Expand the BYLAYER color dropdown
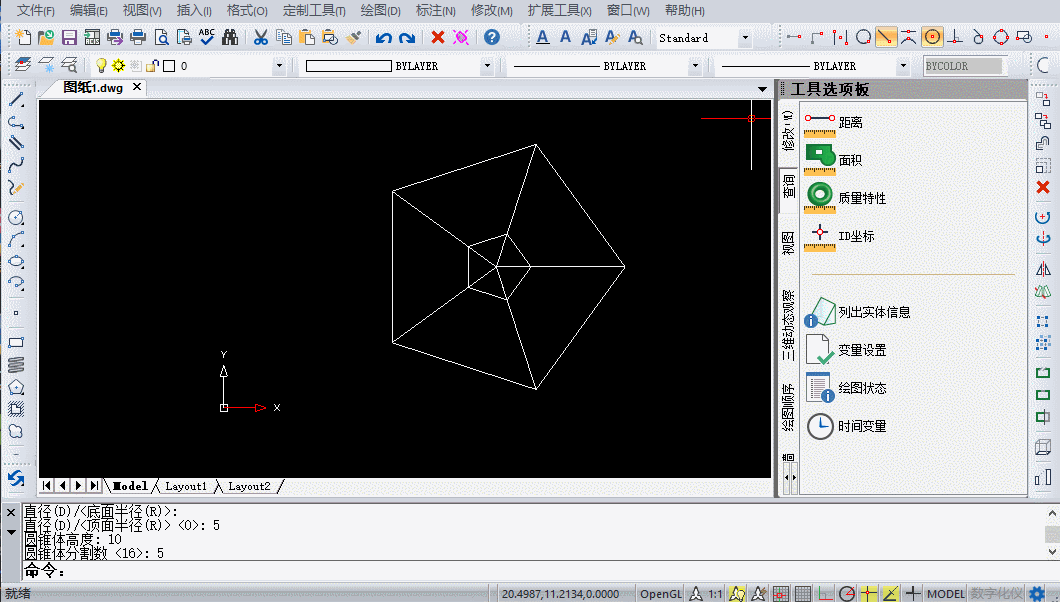The width and height of the screenshot is (1060, 602). 487,66
